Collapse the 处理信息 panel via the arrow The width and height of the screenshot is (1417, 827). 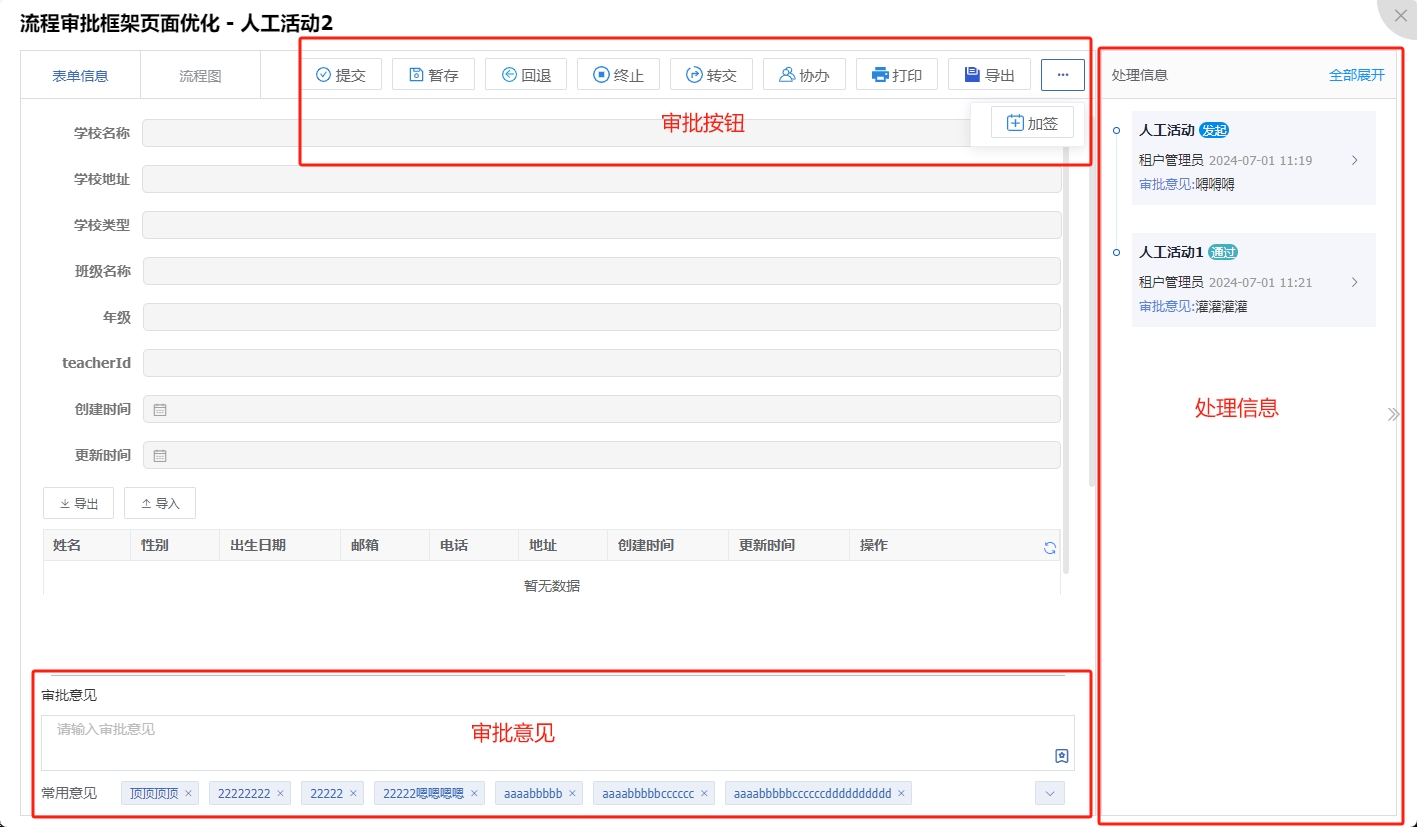click(x=1393, y=413)
